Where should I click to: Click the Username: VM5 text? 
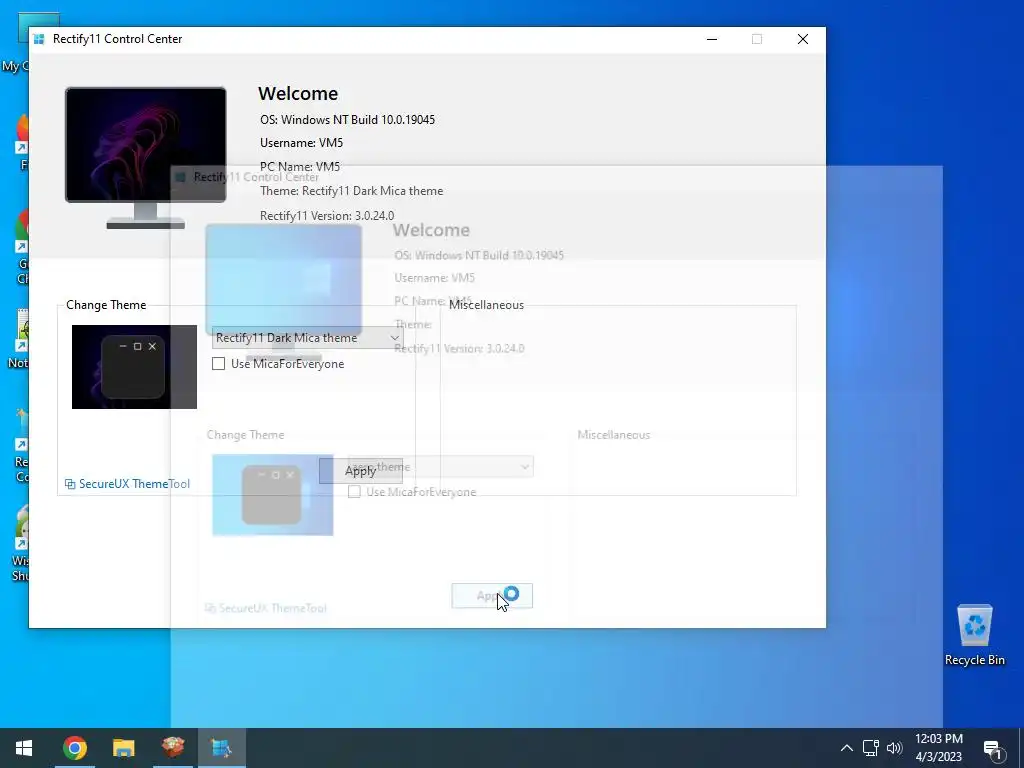301,142
